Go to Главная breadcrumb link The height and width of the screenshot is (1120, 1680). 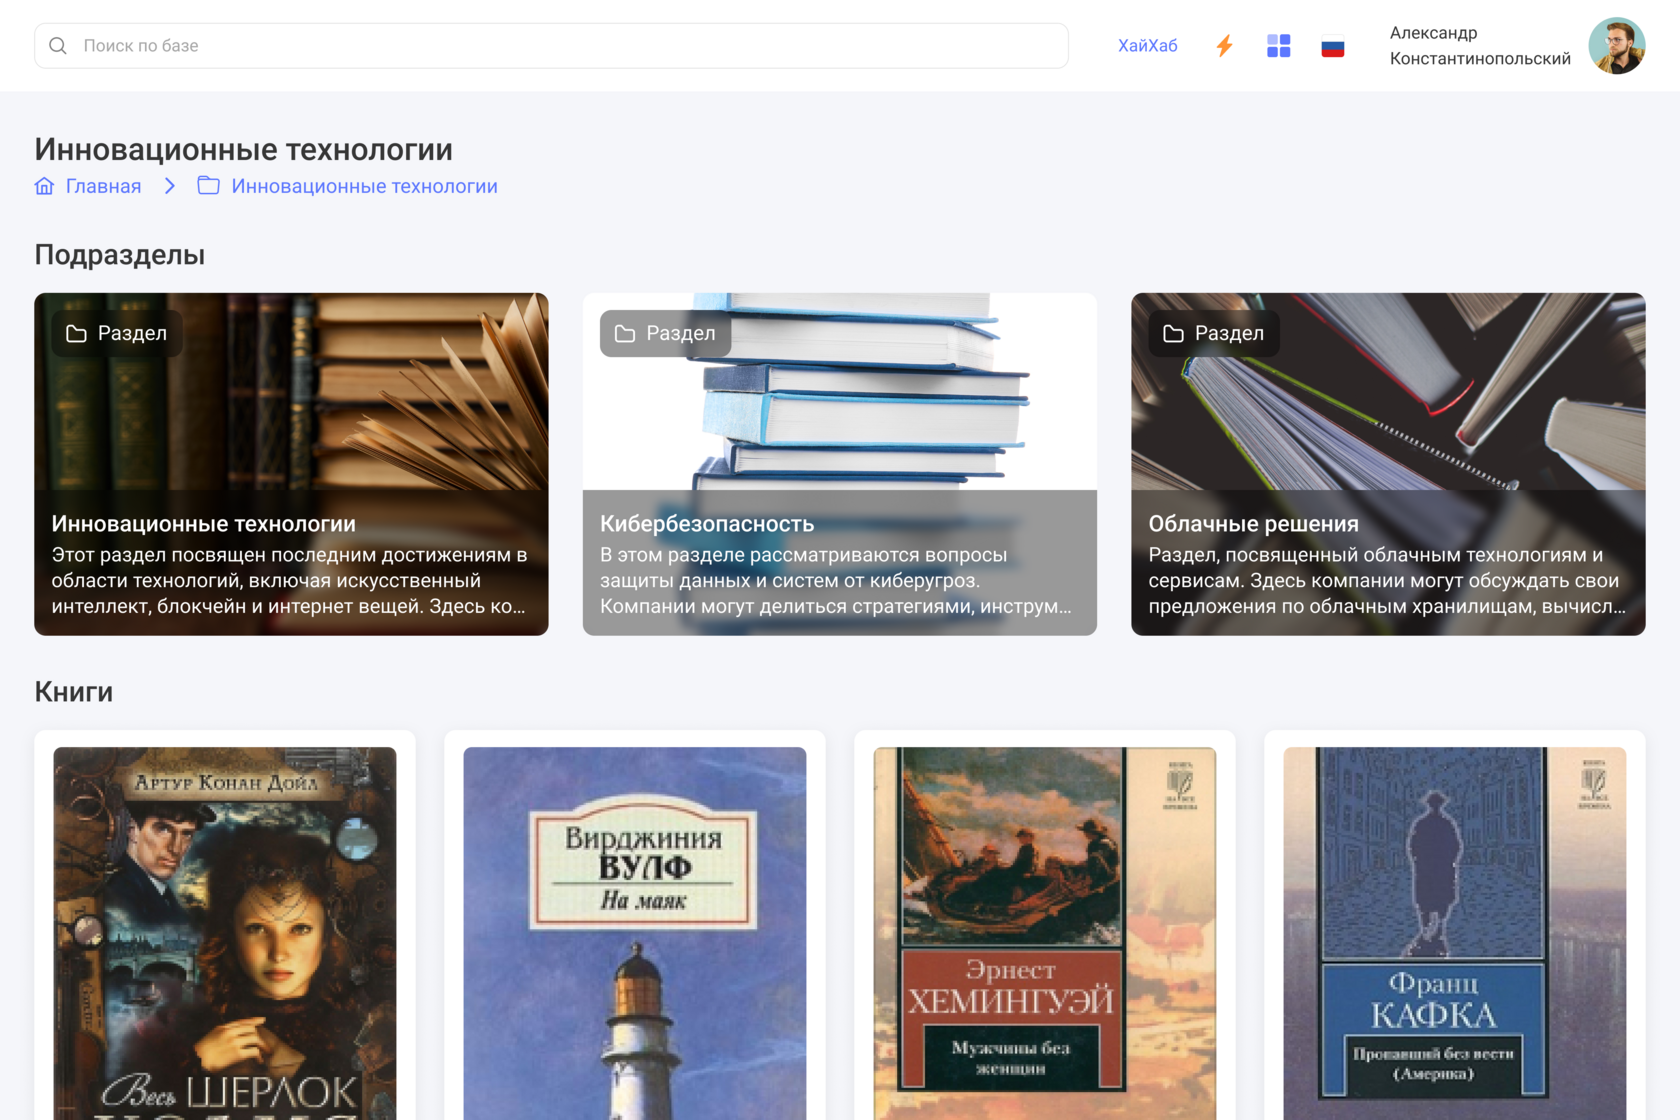coord(103,186)
